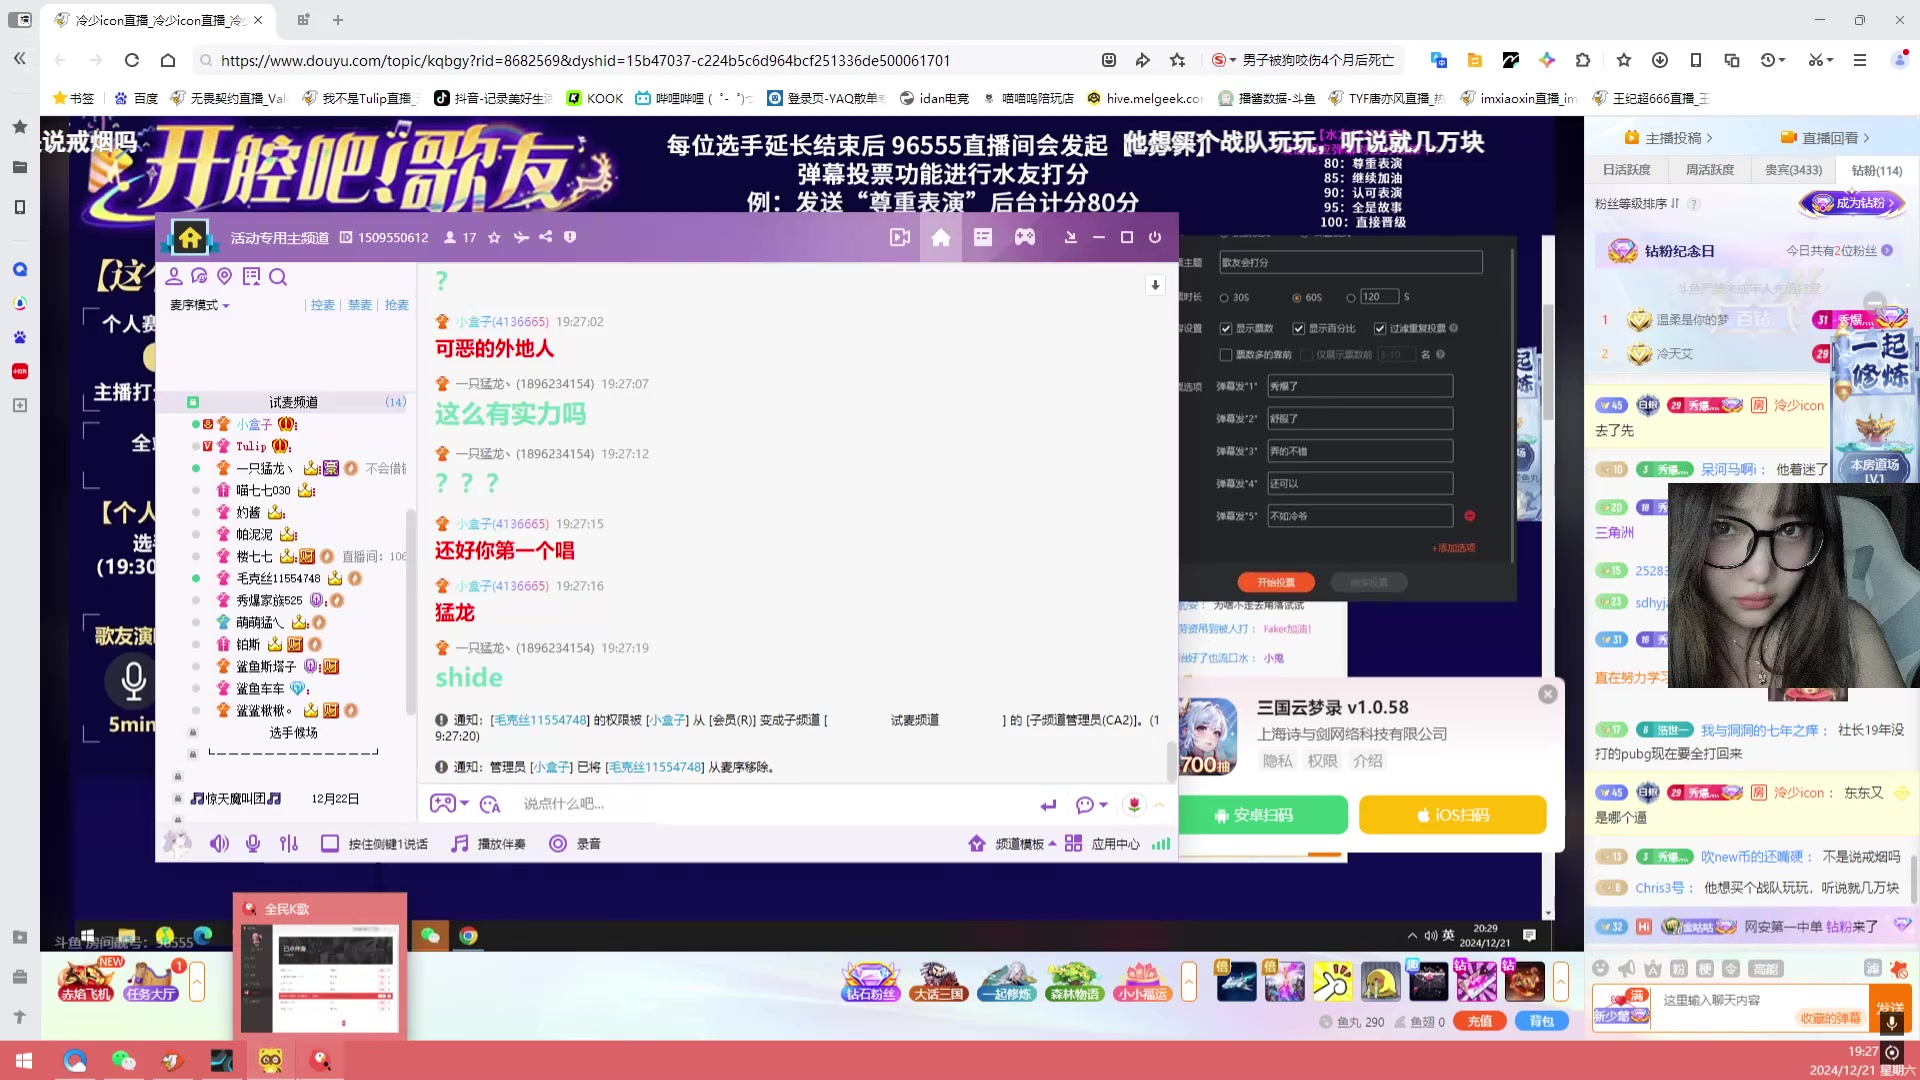Toggle the 按住侧键1说话 checkbox
This screenshot has width=1920, height=1080.
[330, 844]
